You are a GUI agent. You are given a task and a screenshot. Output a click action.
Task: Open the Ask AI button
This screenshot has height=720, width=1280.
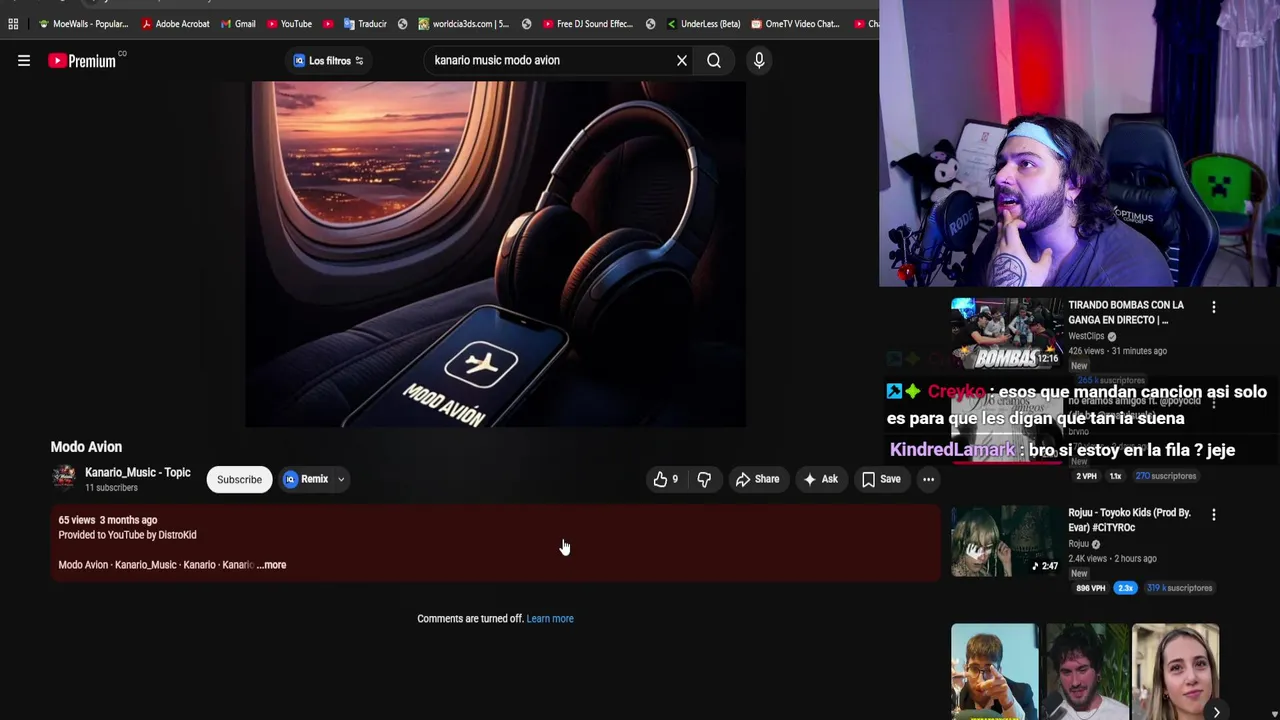click(x=820, y=479)
